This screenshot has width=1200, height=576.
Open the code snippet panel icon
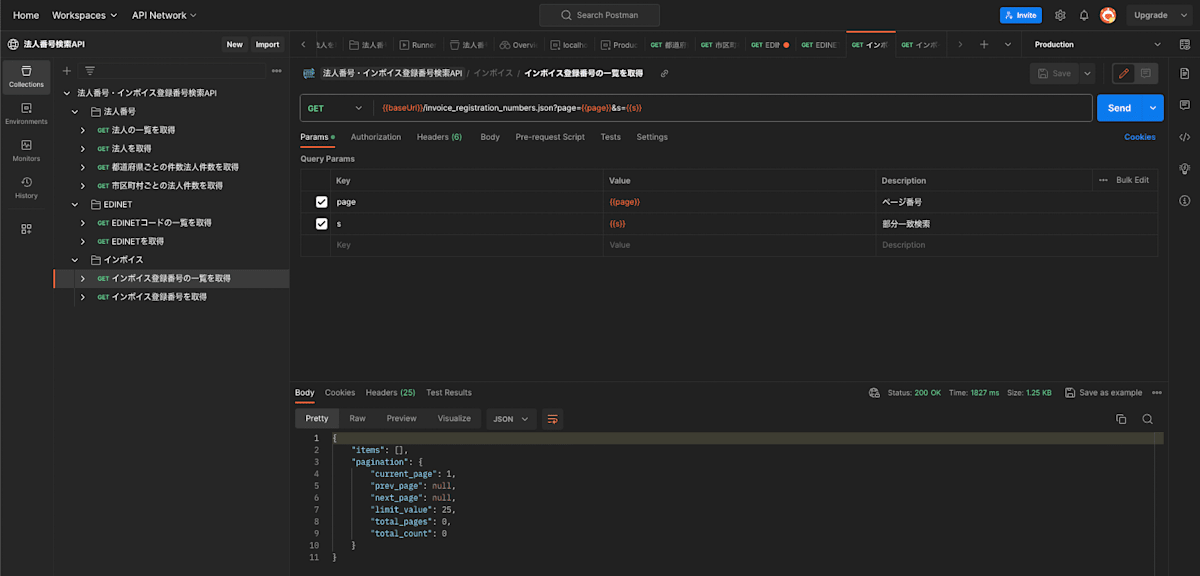point(1184,137)
